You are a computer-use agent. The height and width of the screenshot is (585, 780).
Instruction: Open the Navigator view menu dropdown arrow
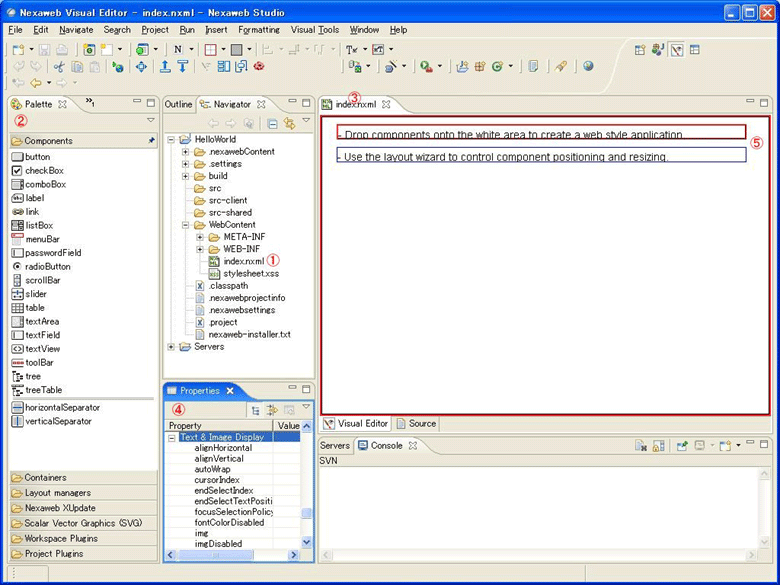[306, 120]
